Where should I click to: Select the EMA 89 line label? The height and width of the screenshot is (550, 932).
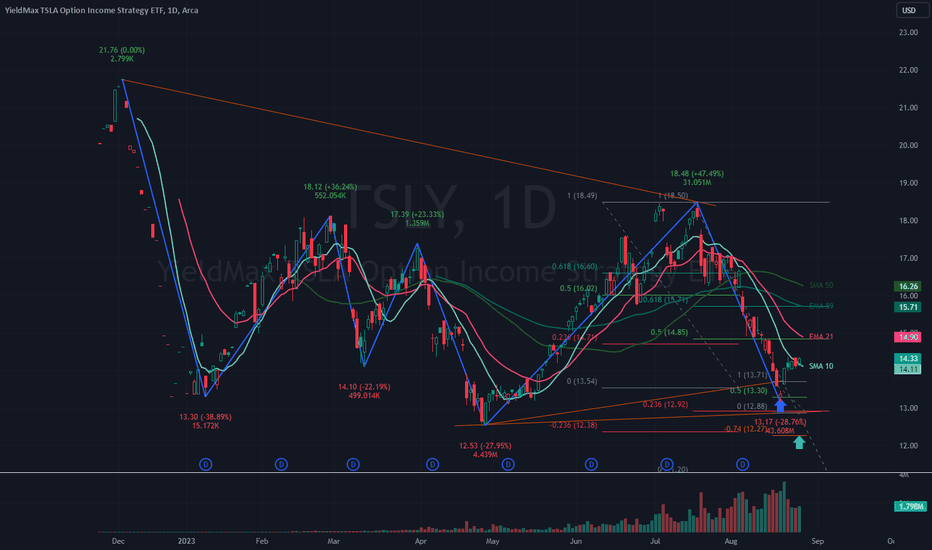821,306
